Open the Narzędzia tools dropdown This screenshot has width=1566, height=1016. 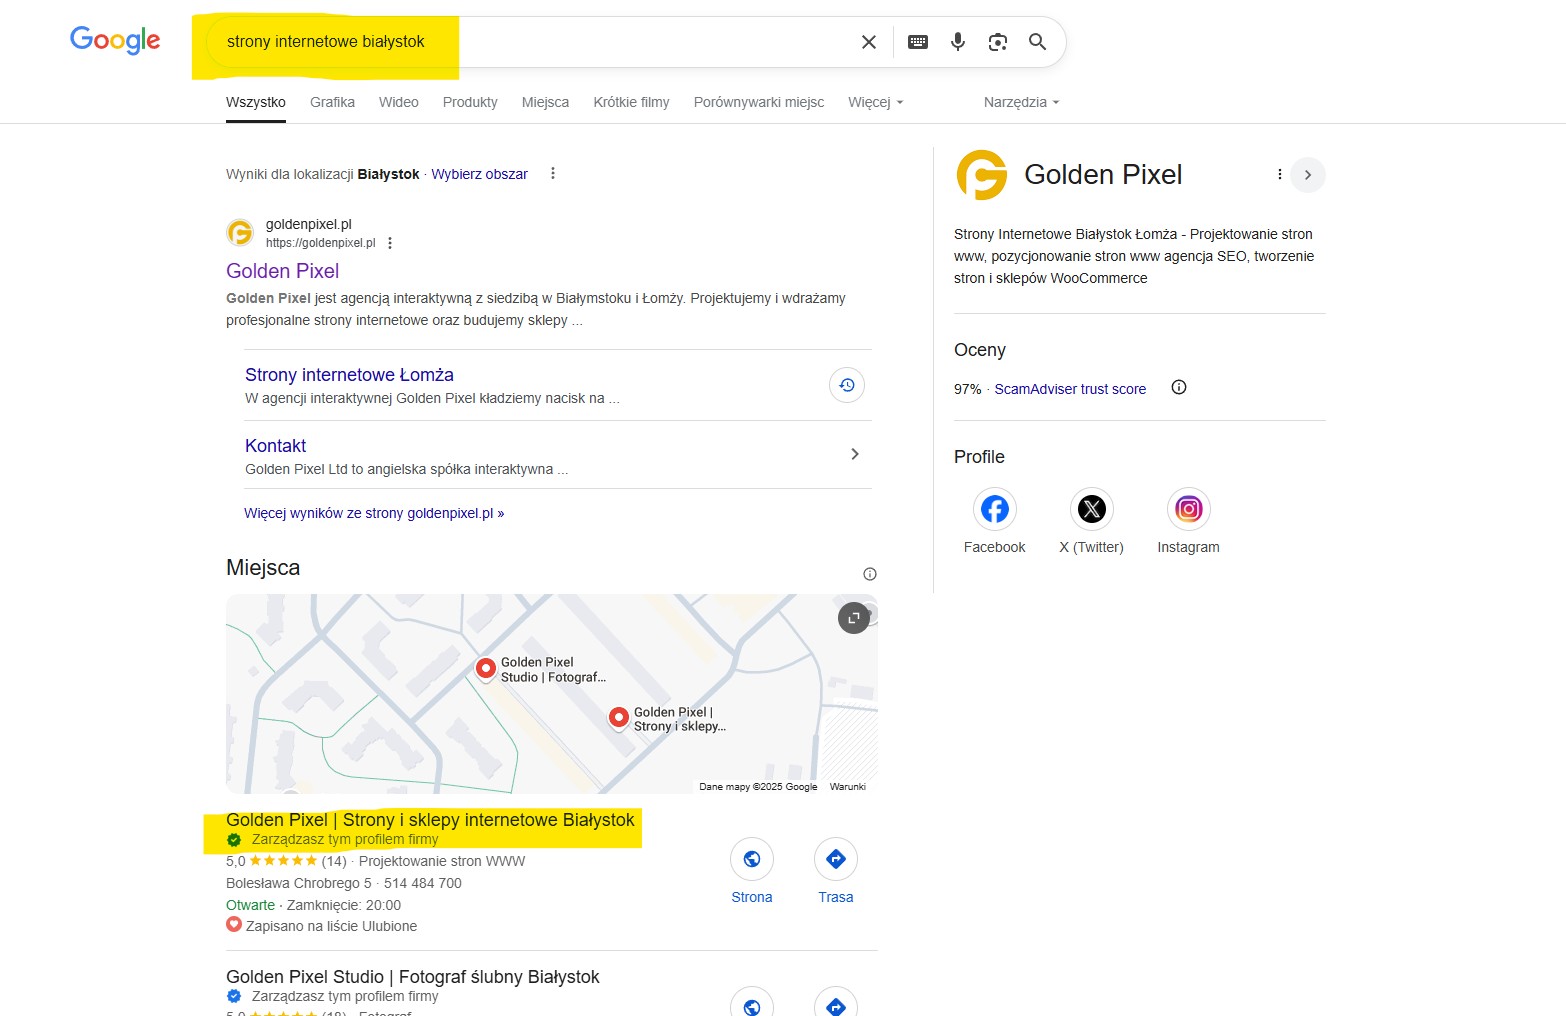pyautogui.click(x=1021, y=102)
